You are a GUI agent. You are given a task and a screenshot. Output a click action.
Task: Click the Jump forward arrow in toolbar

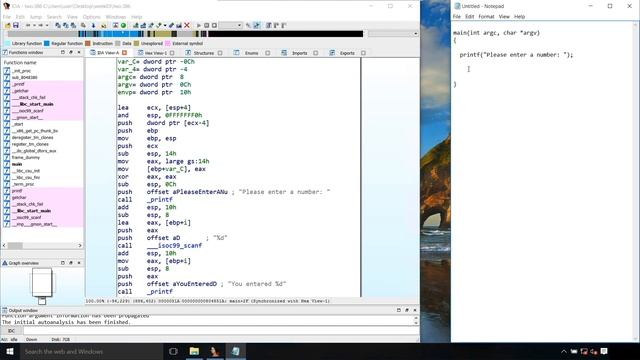(x=41, y=25)
